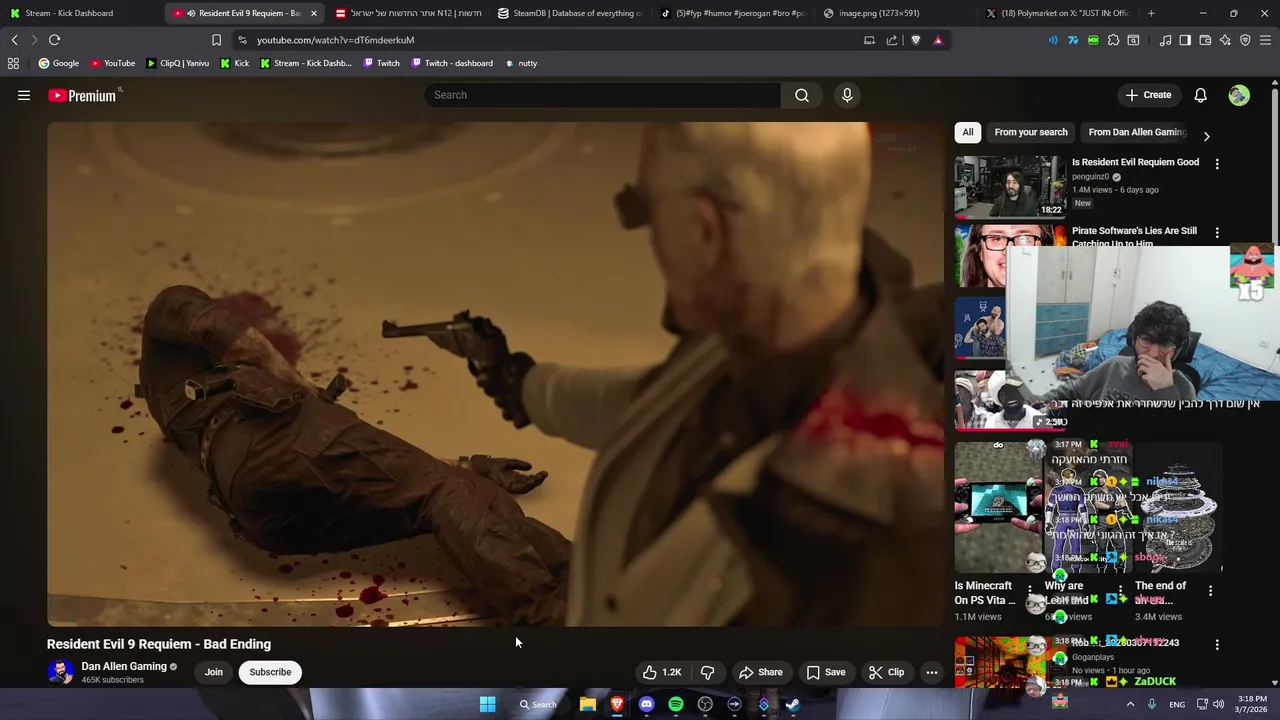This screenshot has width=1280, height=720.
Task: Click the Join channel button
Action: coord(214,672)
